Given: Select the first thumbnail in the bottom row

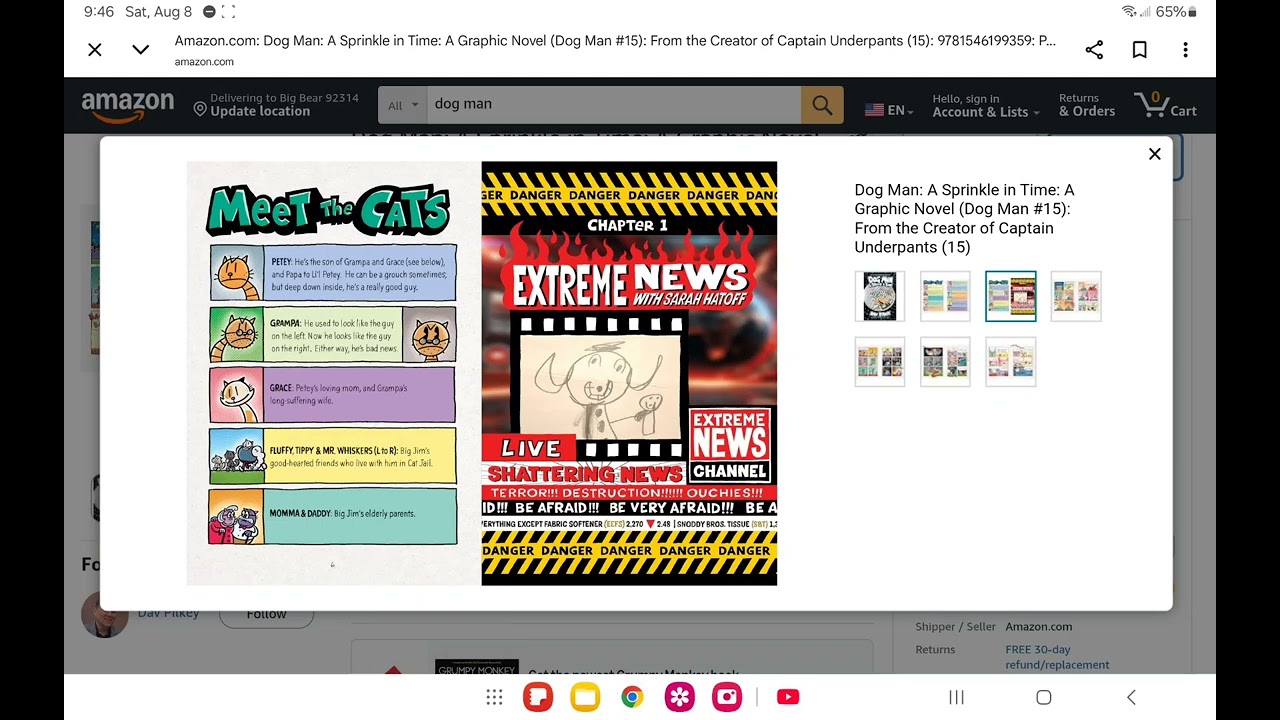Looking at the screenshot, I should click(880, 361).
